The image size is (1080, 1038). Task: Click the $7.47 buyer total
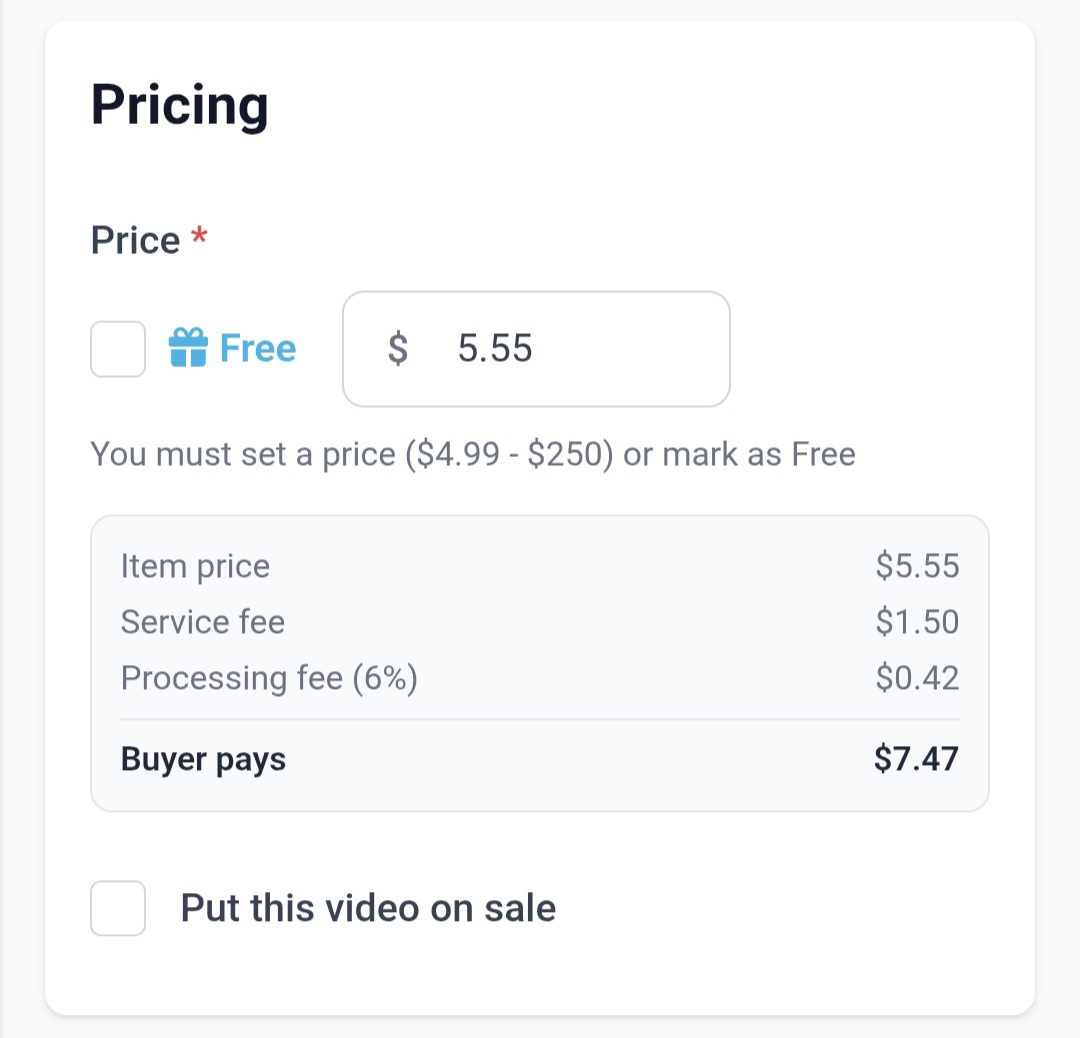pyautogui.click(x=916, y=759)
